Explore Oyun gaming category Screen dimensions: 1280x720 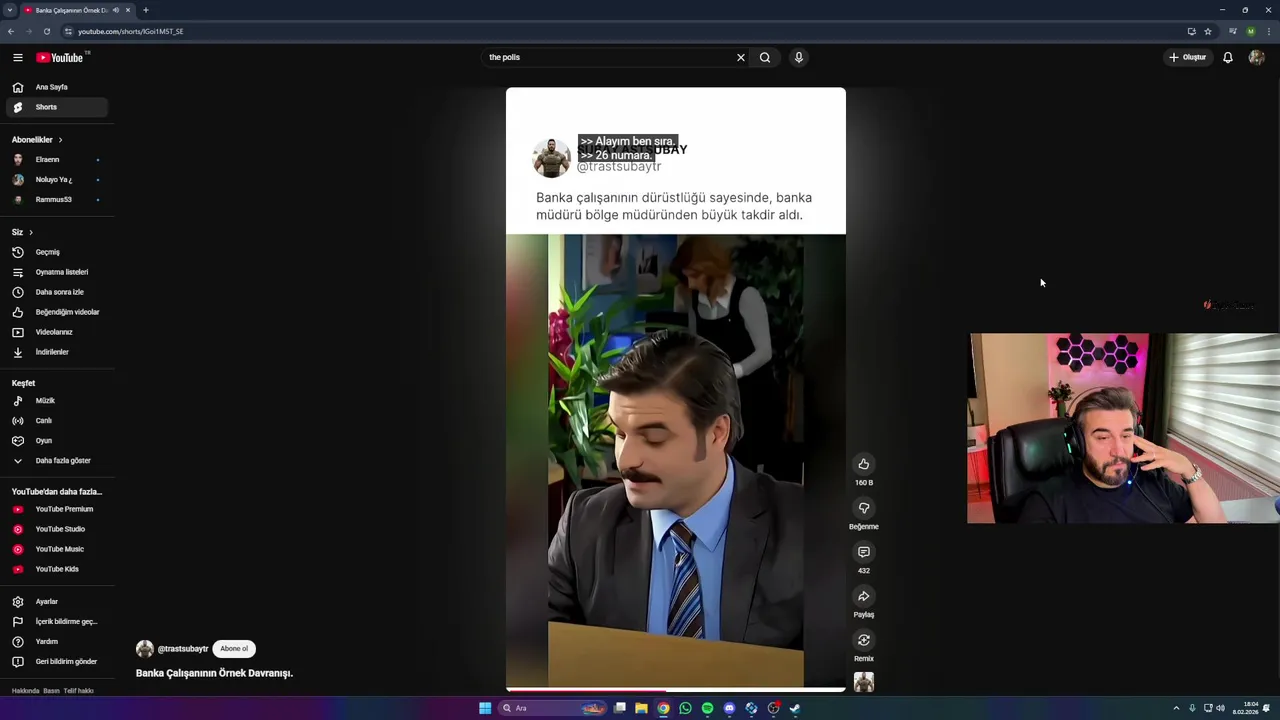pos(56,441)
